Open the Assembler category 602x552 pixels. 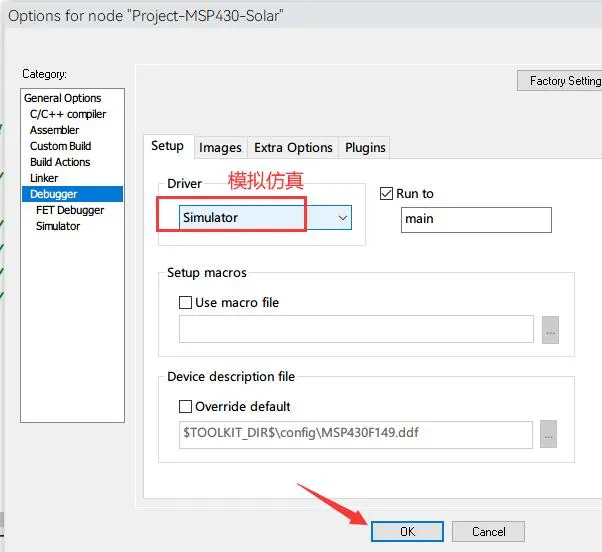pos(54,130)
